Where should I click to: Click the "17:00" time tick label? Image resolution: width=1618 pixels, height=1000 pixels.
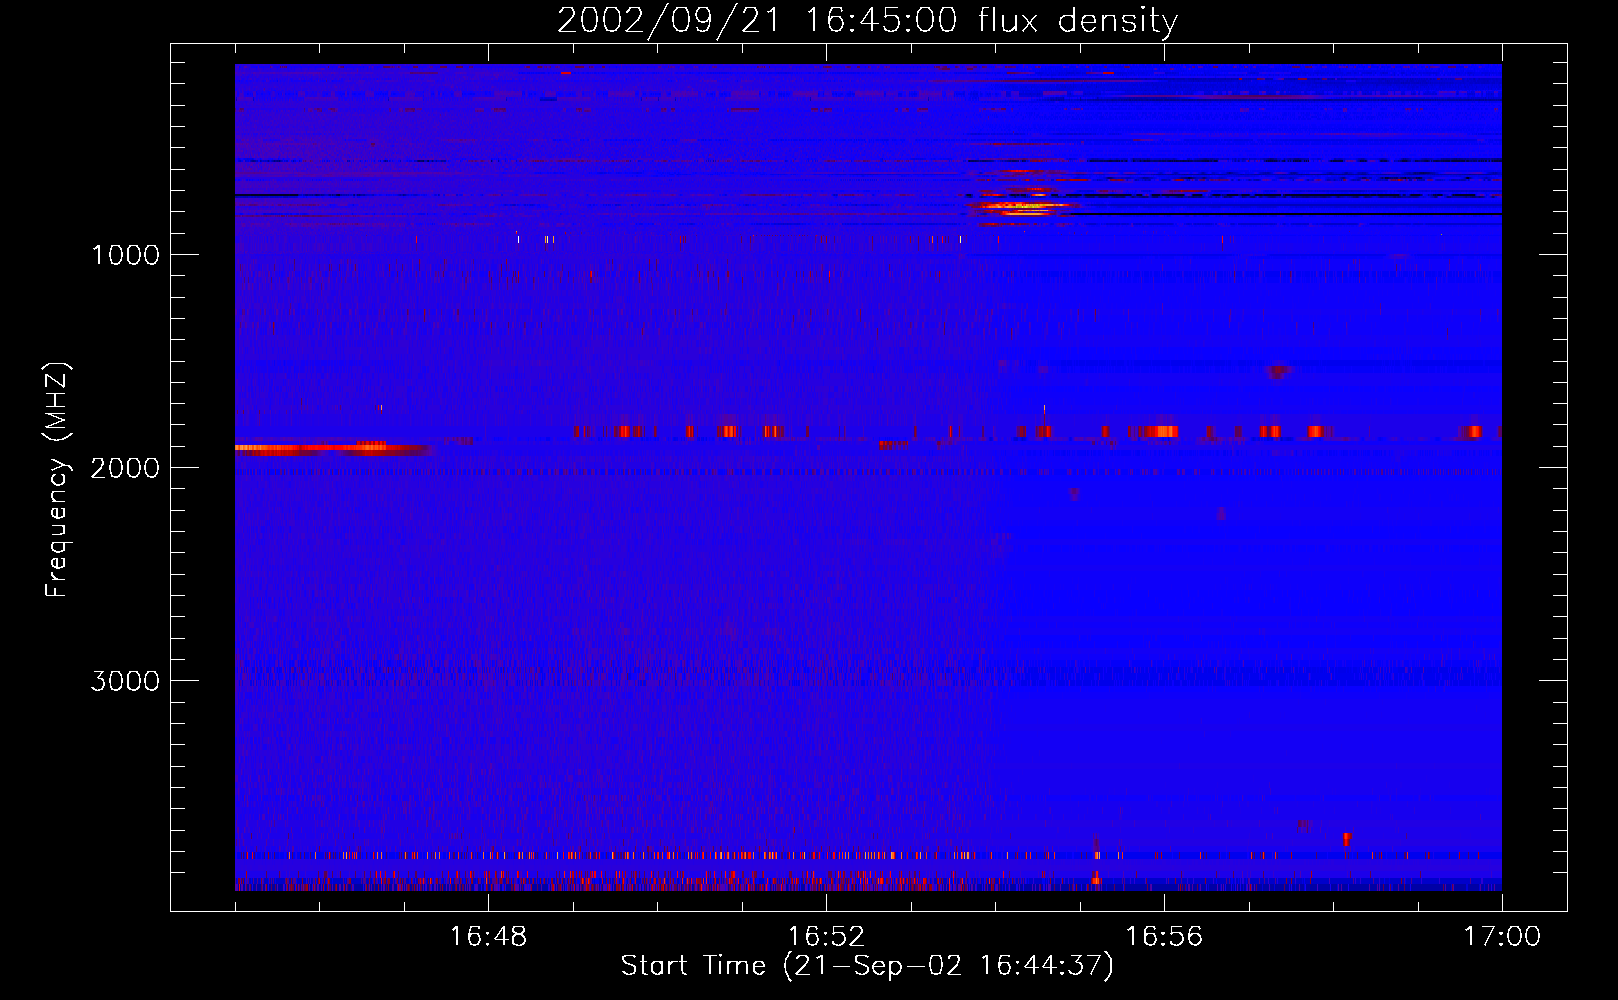tap(1502, 937)
